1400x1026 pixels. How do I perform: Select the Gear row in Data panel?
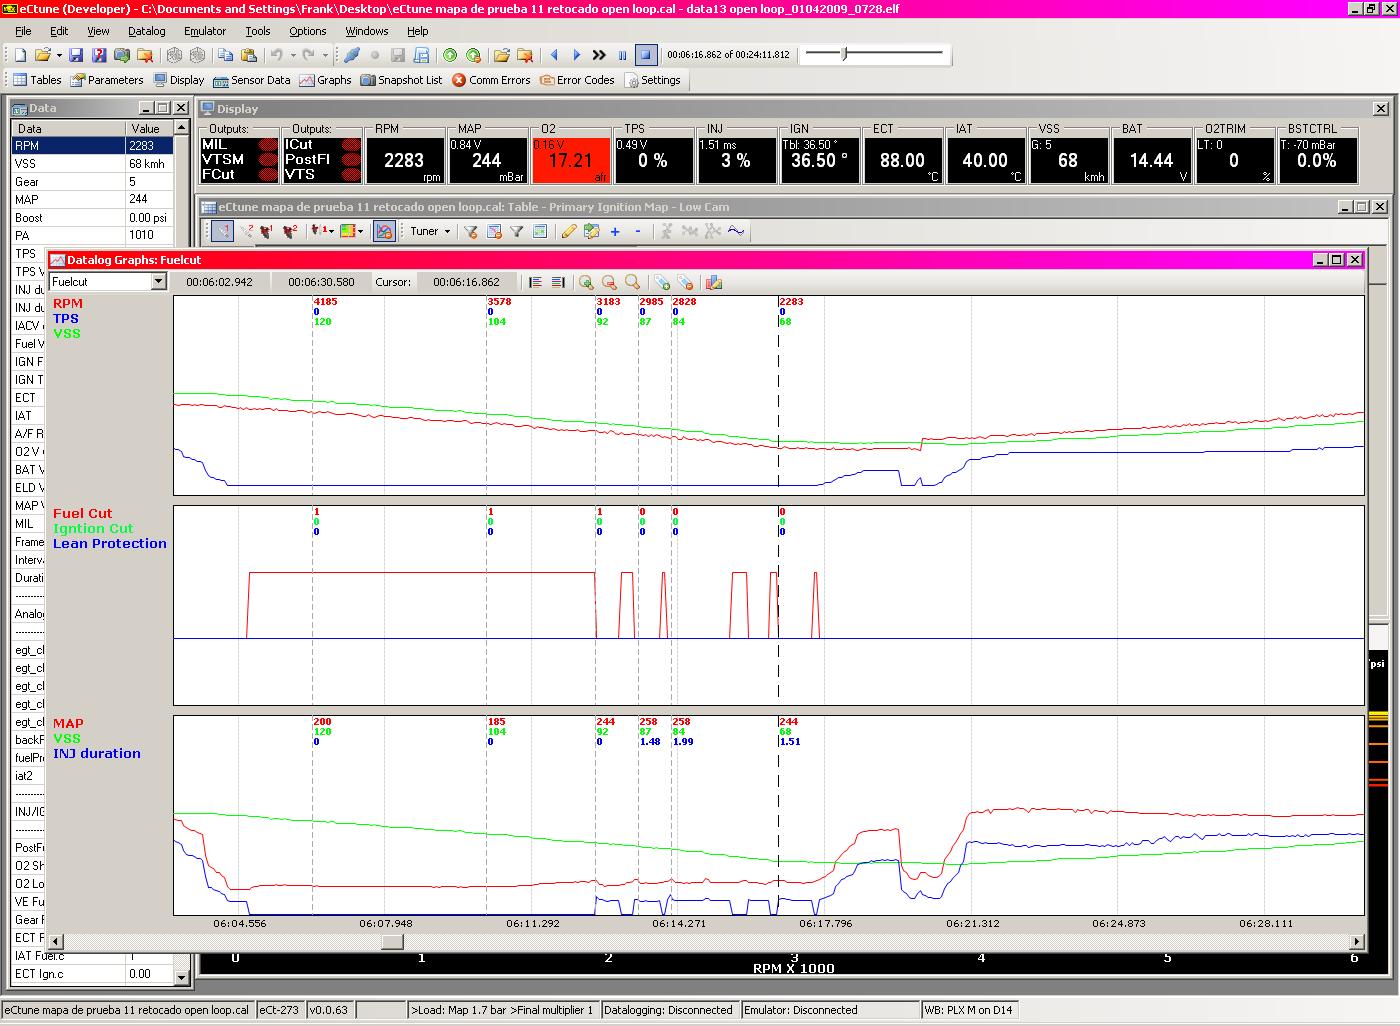(92, 182)
